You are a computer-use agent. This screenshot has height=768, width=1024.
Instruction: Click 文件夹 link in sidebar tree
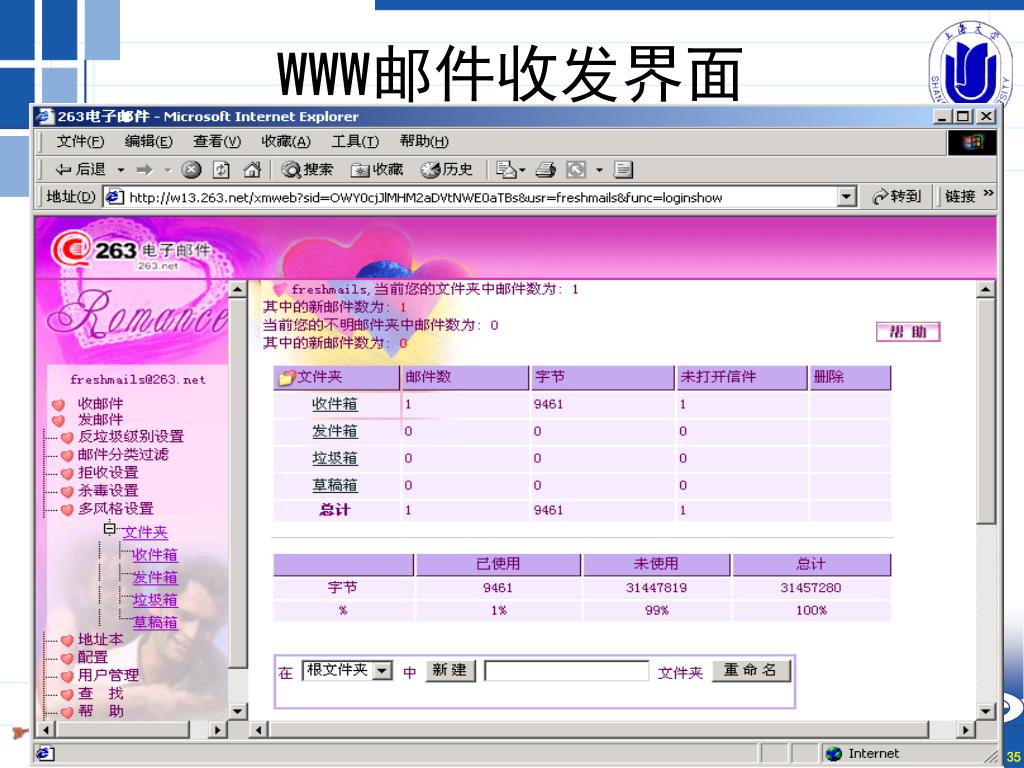[145, 532]
